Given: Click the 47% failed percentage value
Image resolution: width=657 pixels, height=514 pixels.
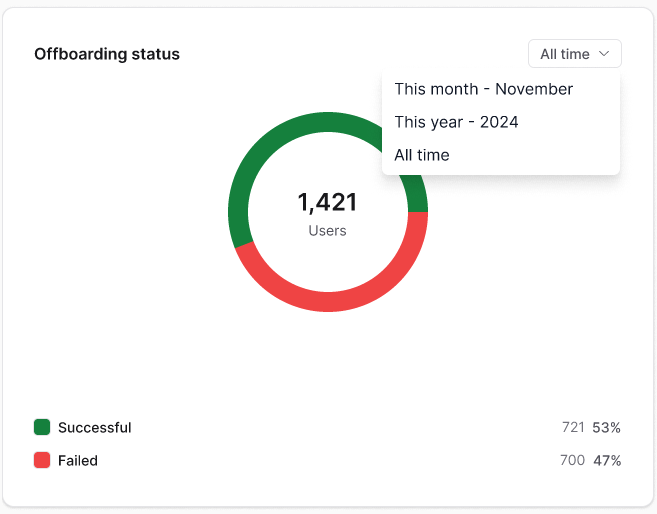Looking at the screenshot, I should [607, 460].
